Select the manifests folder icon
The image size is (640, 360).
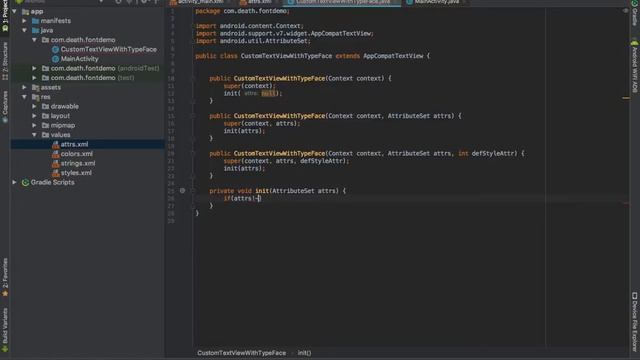pos(36,21)
